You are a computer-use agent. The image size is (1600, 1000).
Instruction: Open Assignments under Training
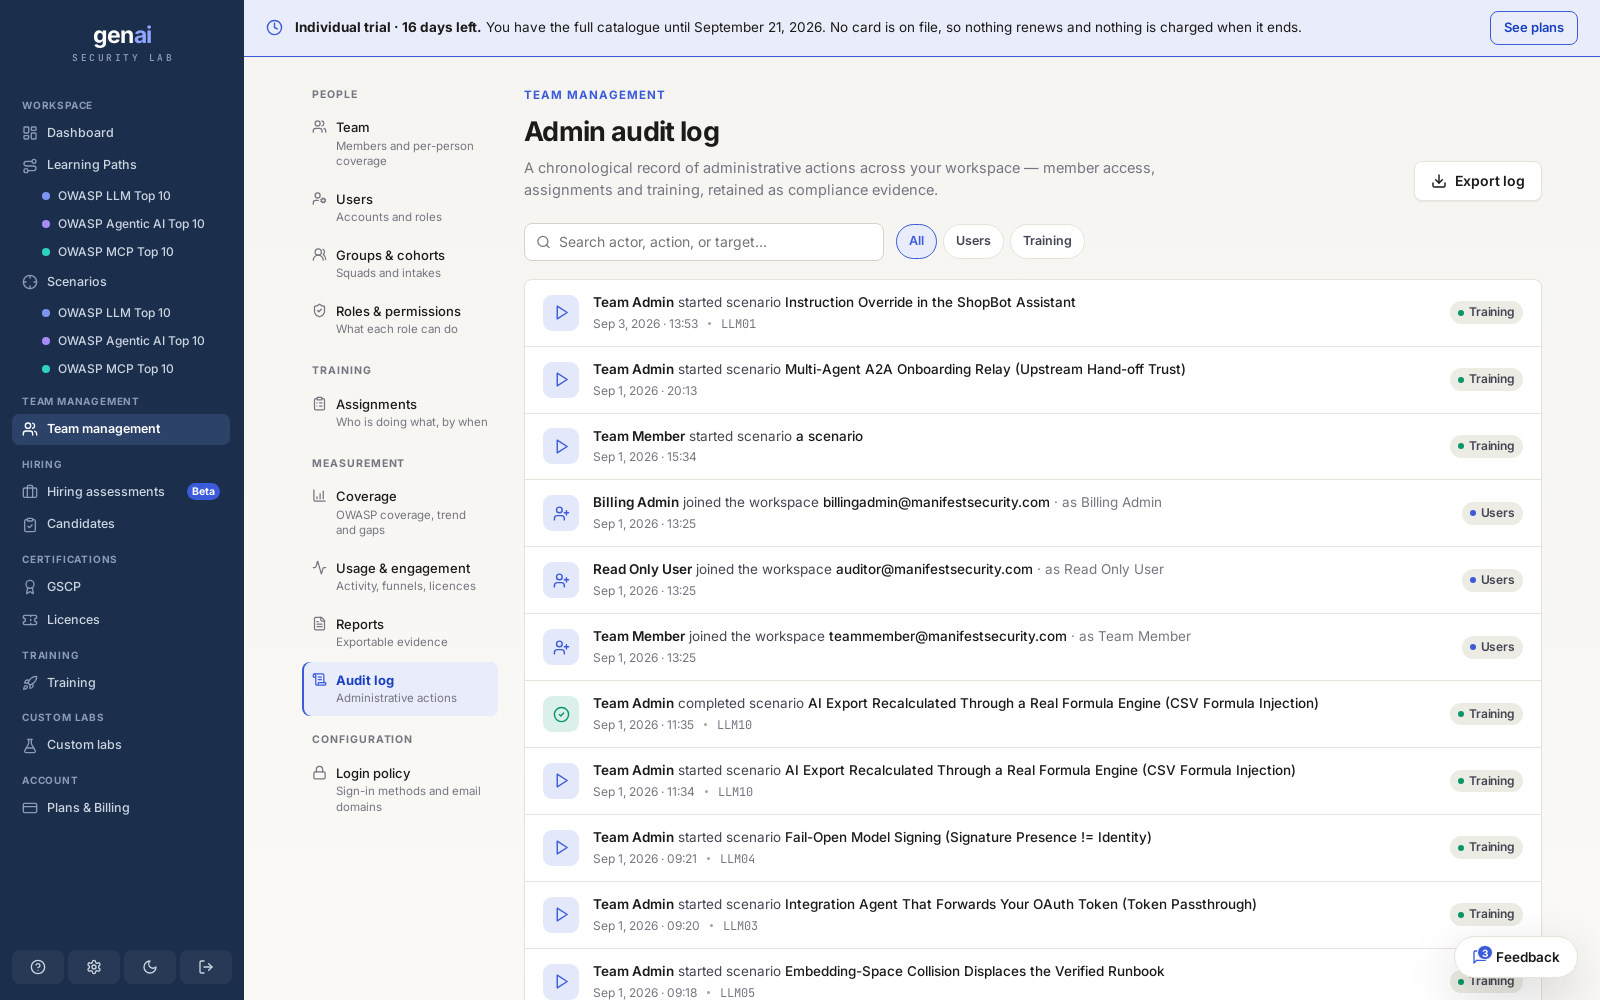tap(400, 412)
